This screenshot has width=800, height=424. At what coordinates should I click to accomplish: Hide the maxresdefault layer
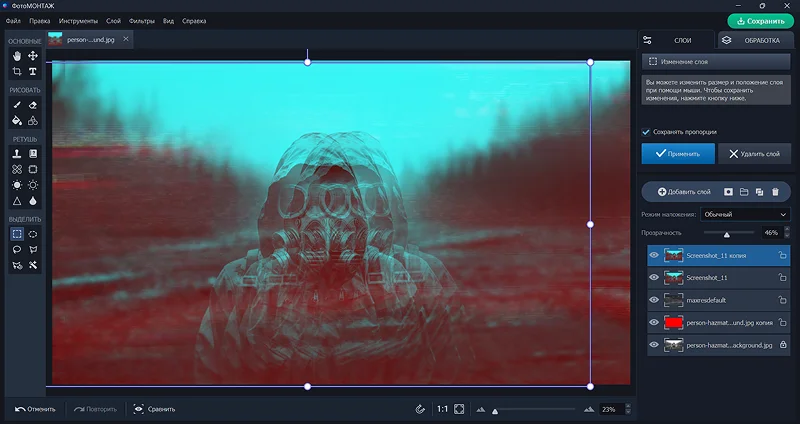point(654,300)
